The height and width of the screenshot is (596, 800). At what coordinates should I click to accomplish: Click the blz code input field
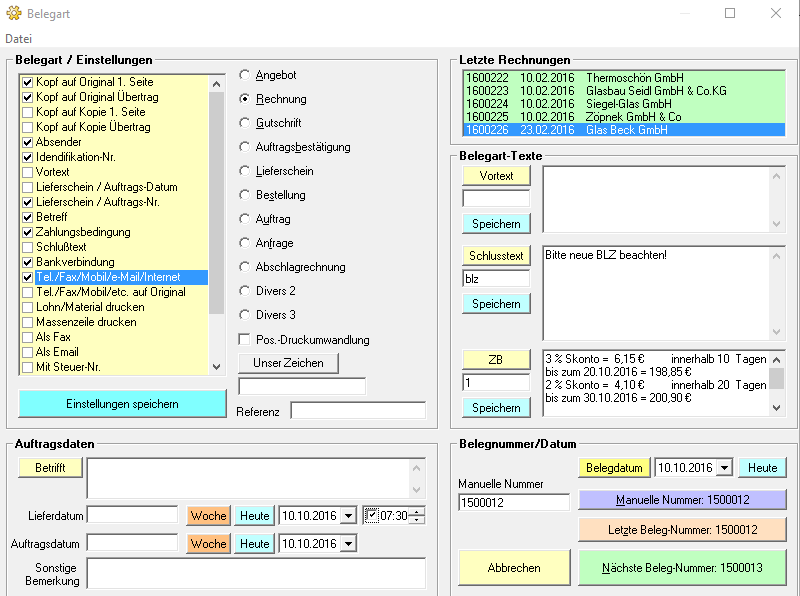(496, 279)
